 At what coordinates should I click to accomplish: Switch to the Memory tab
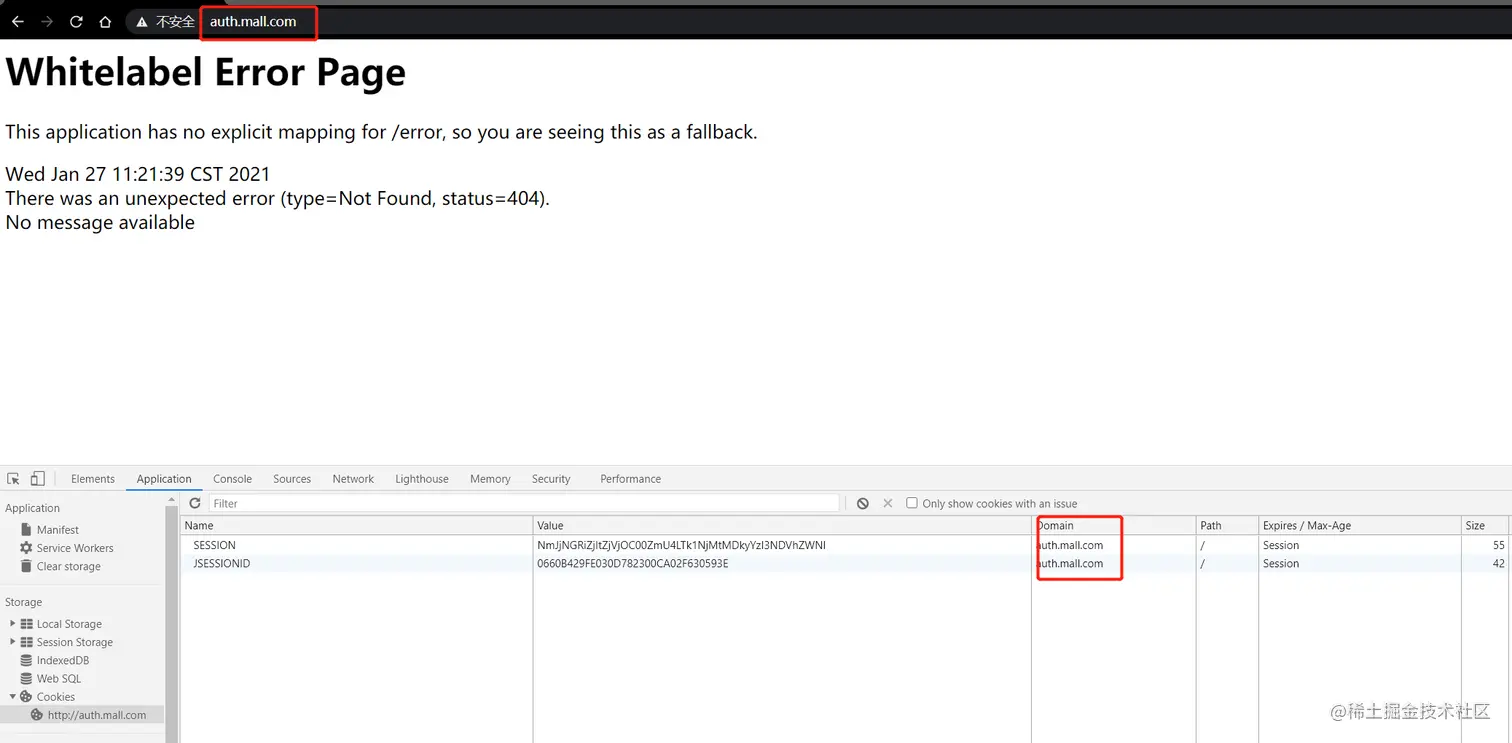490,479
